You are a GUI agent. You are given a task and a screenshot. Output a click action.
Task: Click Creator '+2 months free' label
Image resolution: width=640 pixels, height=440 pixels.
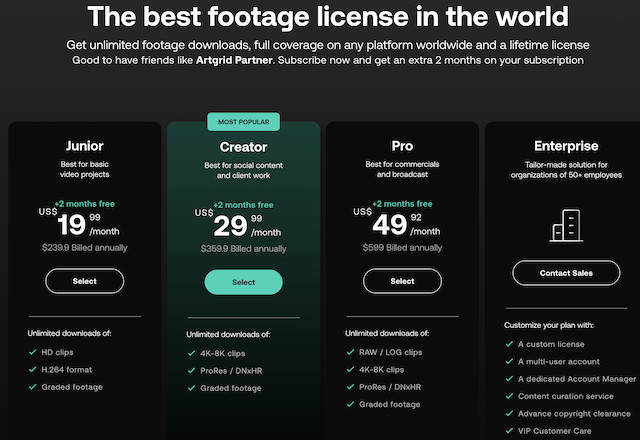pos(244,205)
